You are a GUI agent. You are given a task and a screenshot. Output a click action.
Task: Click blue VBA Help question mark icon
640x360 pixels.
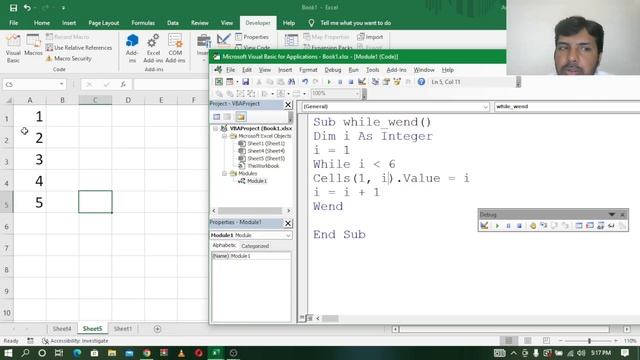421,82
